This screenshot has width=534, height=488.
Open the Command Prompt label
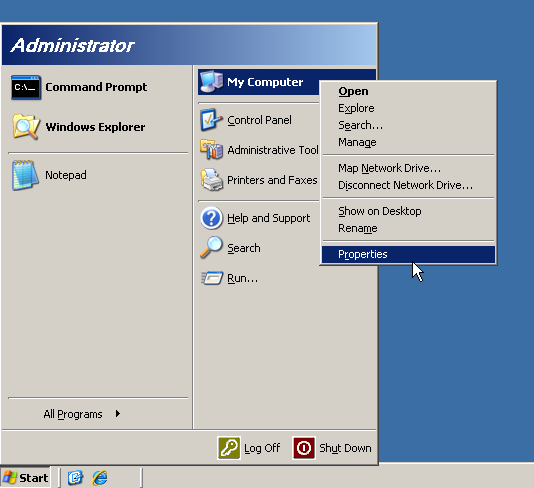[x=96, y=87]
